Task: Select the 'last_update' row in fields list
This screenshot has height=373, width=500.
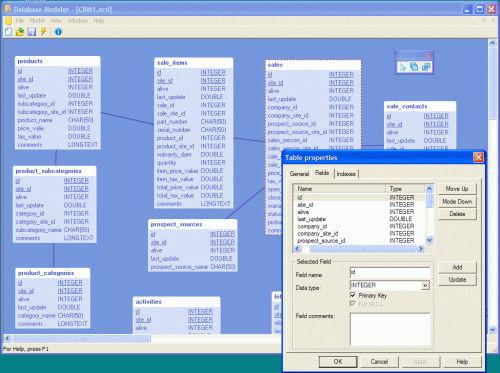Action: click(x=359, y=219)
